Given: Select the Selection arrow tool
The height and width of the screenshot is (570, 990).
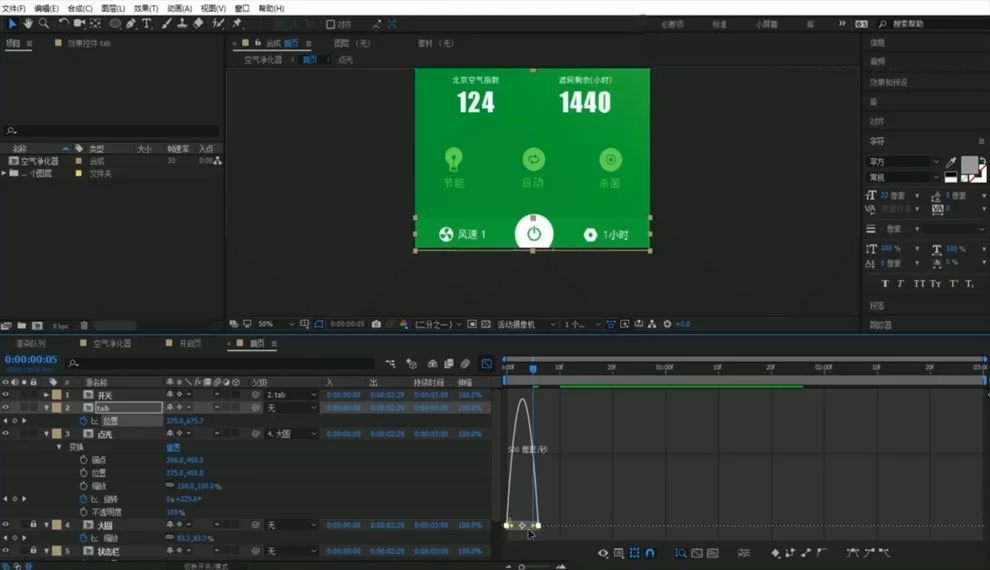Looking at the screenshot, I should click(x=12, y=24).
